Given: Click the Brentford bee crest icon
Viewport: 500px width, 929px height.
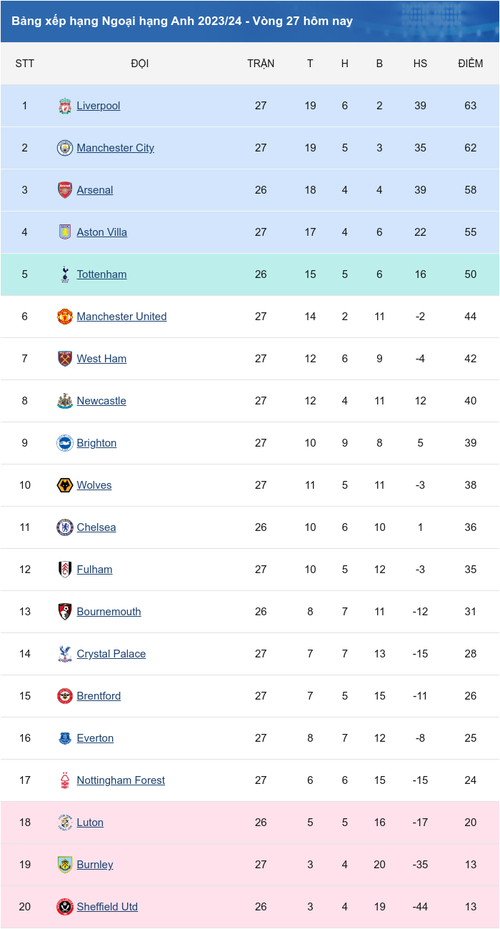Looking at the screenshot, I should [x=65, y=696].
